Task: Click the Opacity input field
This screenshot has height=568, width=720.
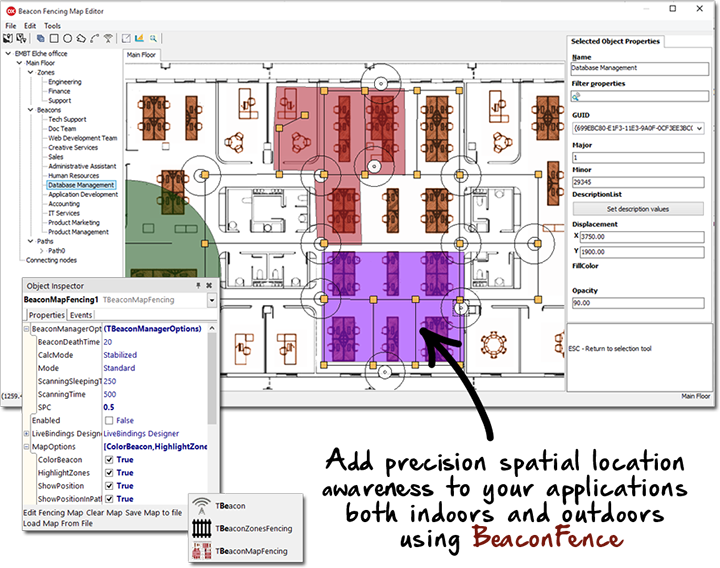Action: point(637,302)
